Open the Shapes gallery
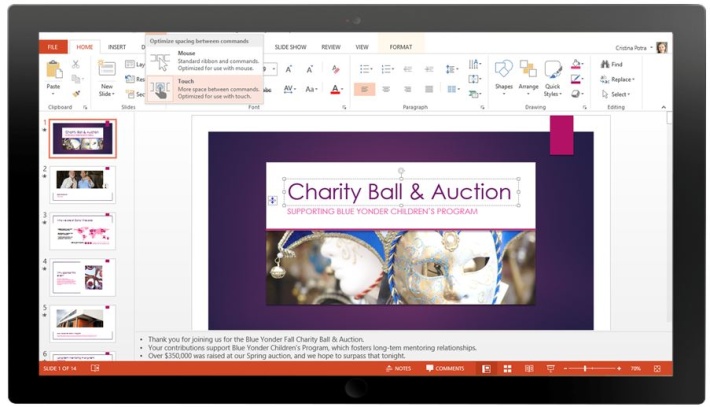This screenshot has width=710, height=407. pos(503,73)
